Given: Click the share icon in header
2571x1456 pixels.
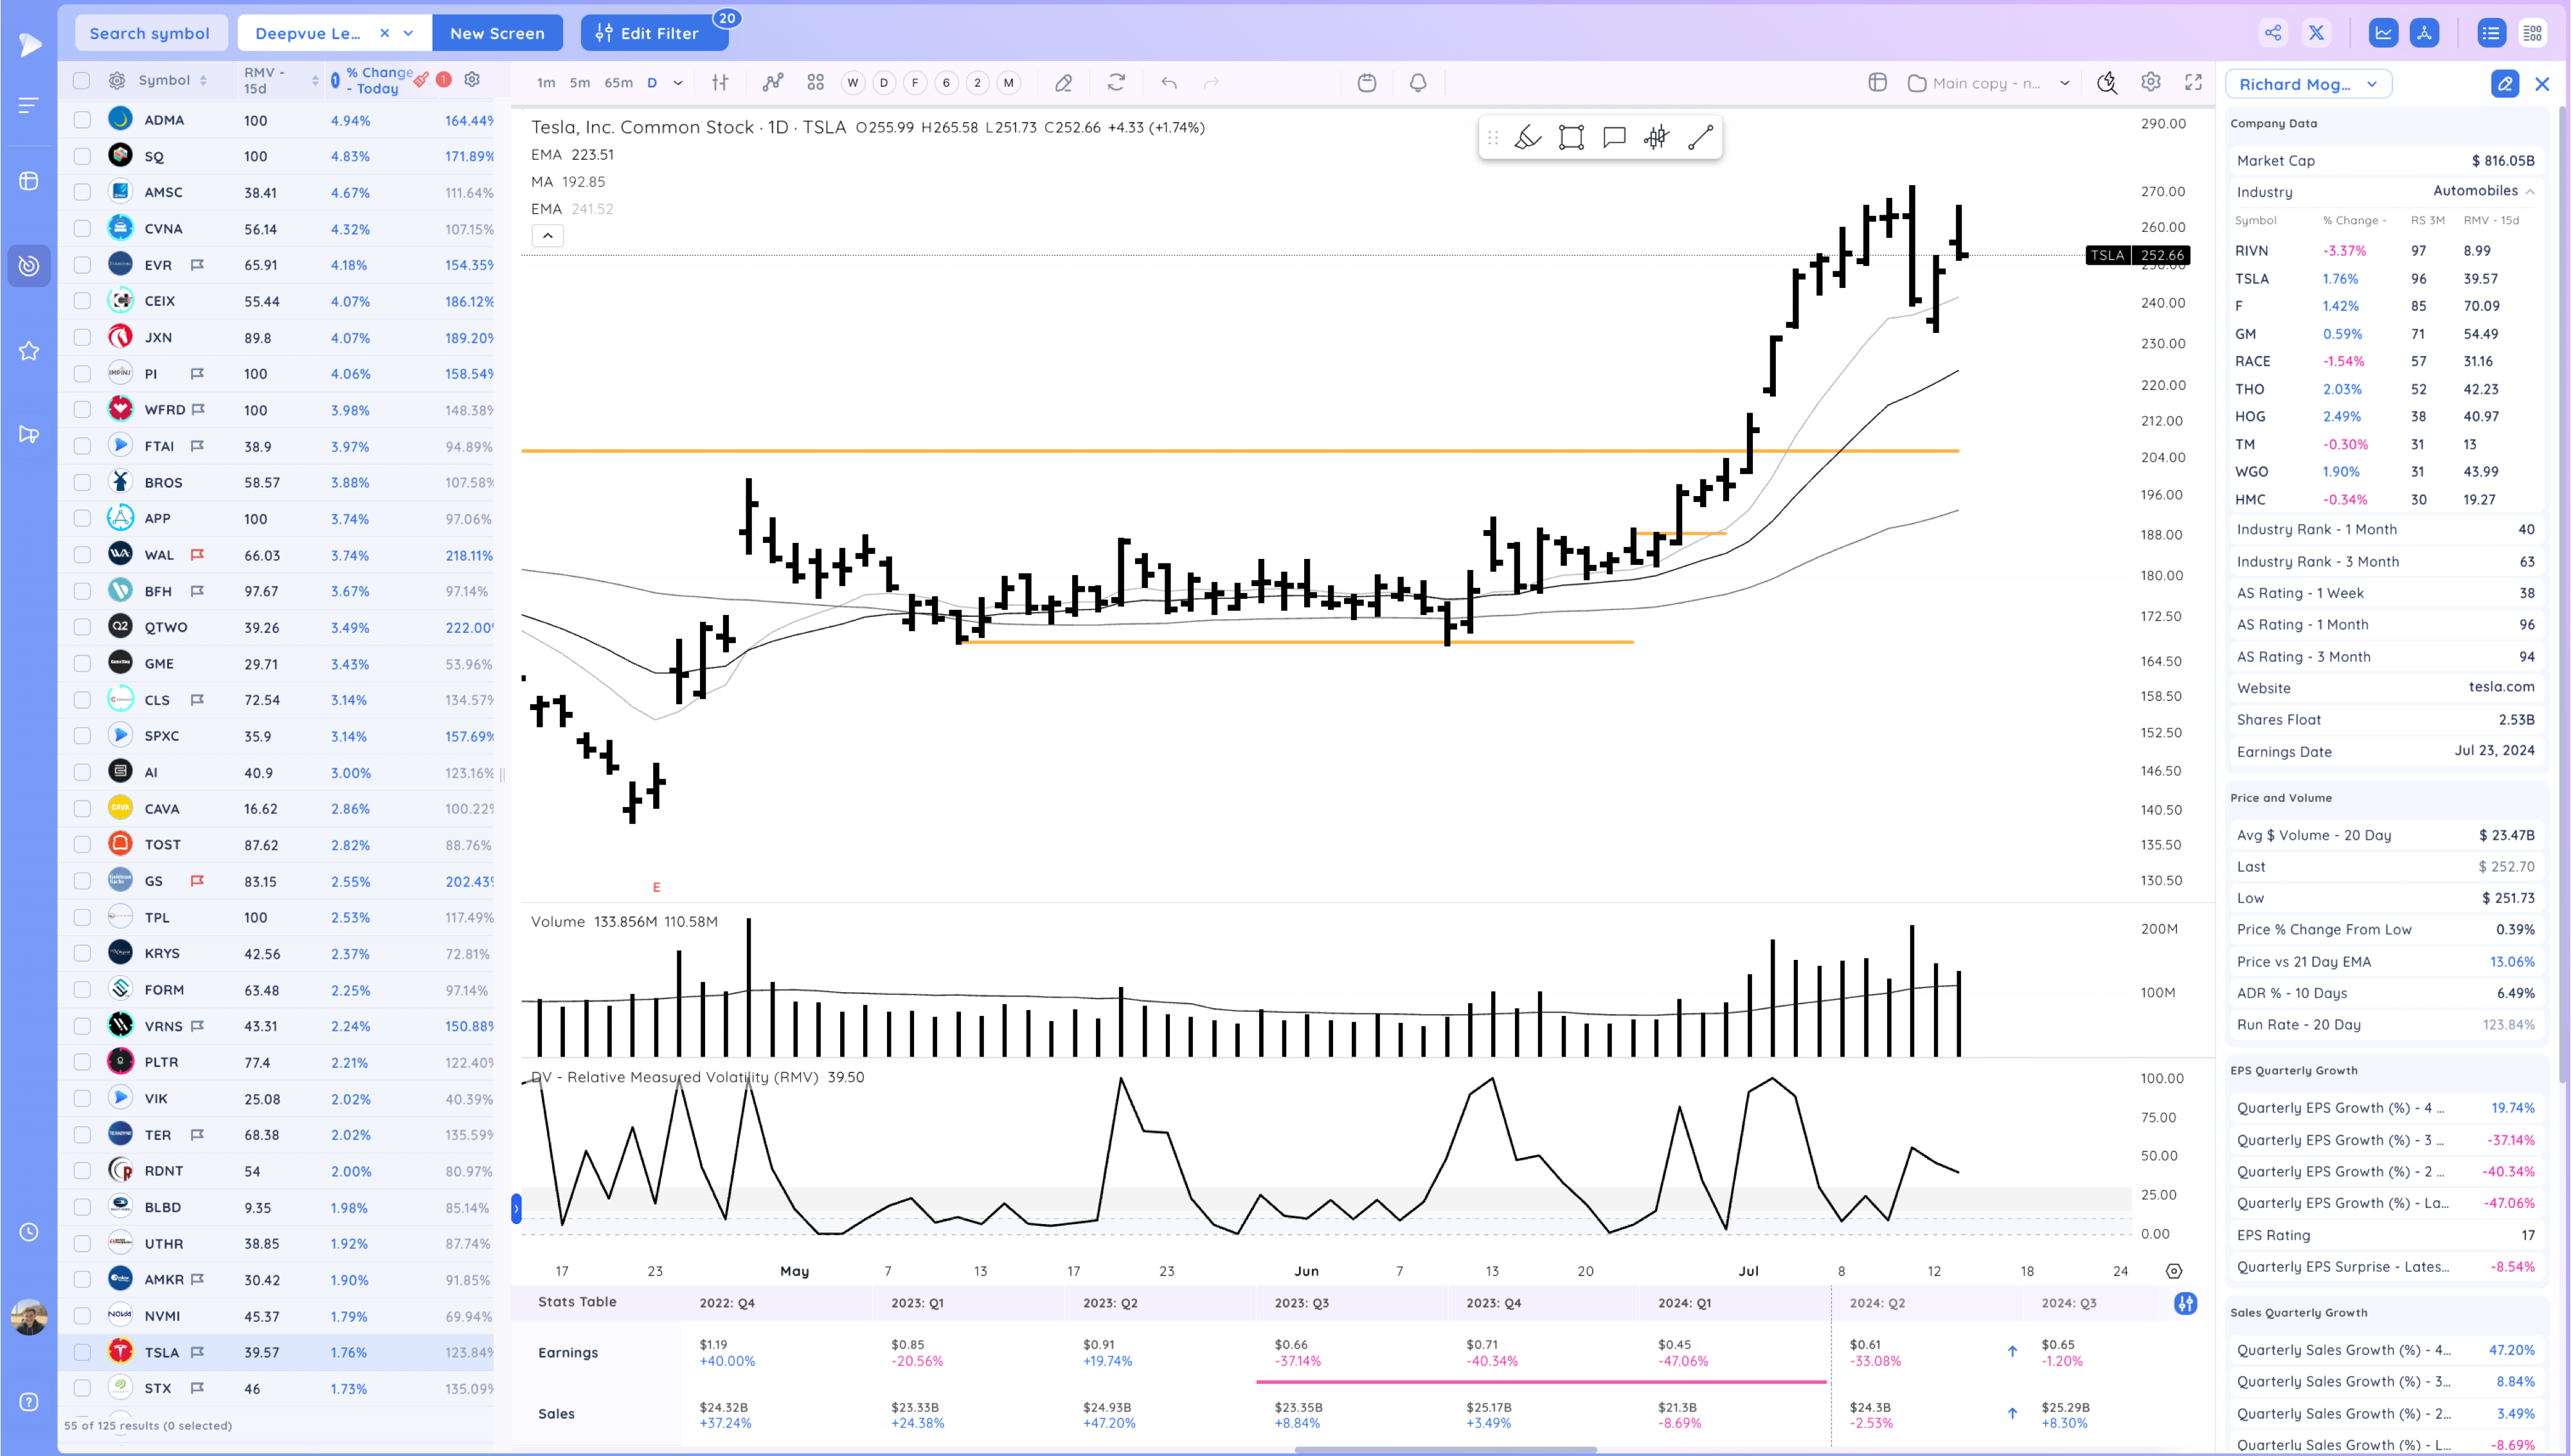Looking at the screenshot, I should point(2272,33).
